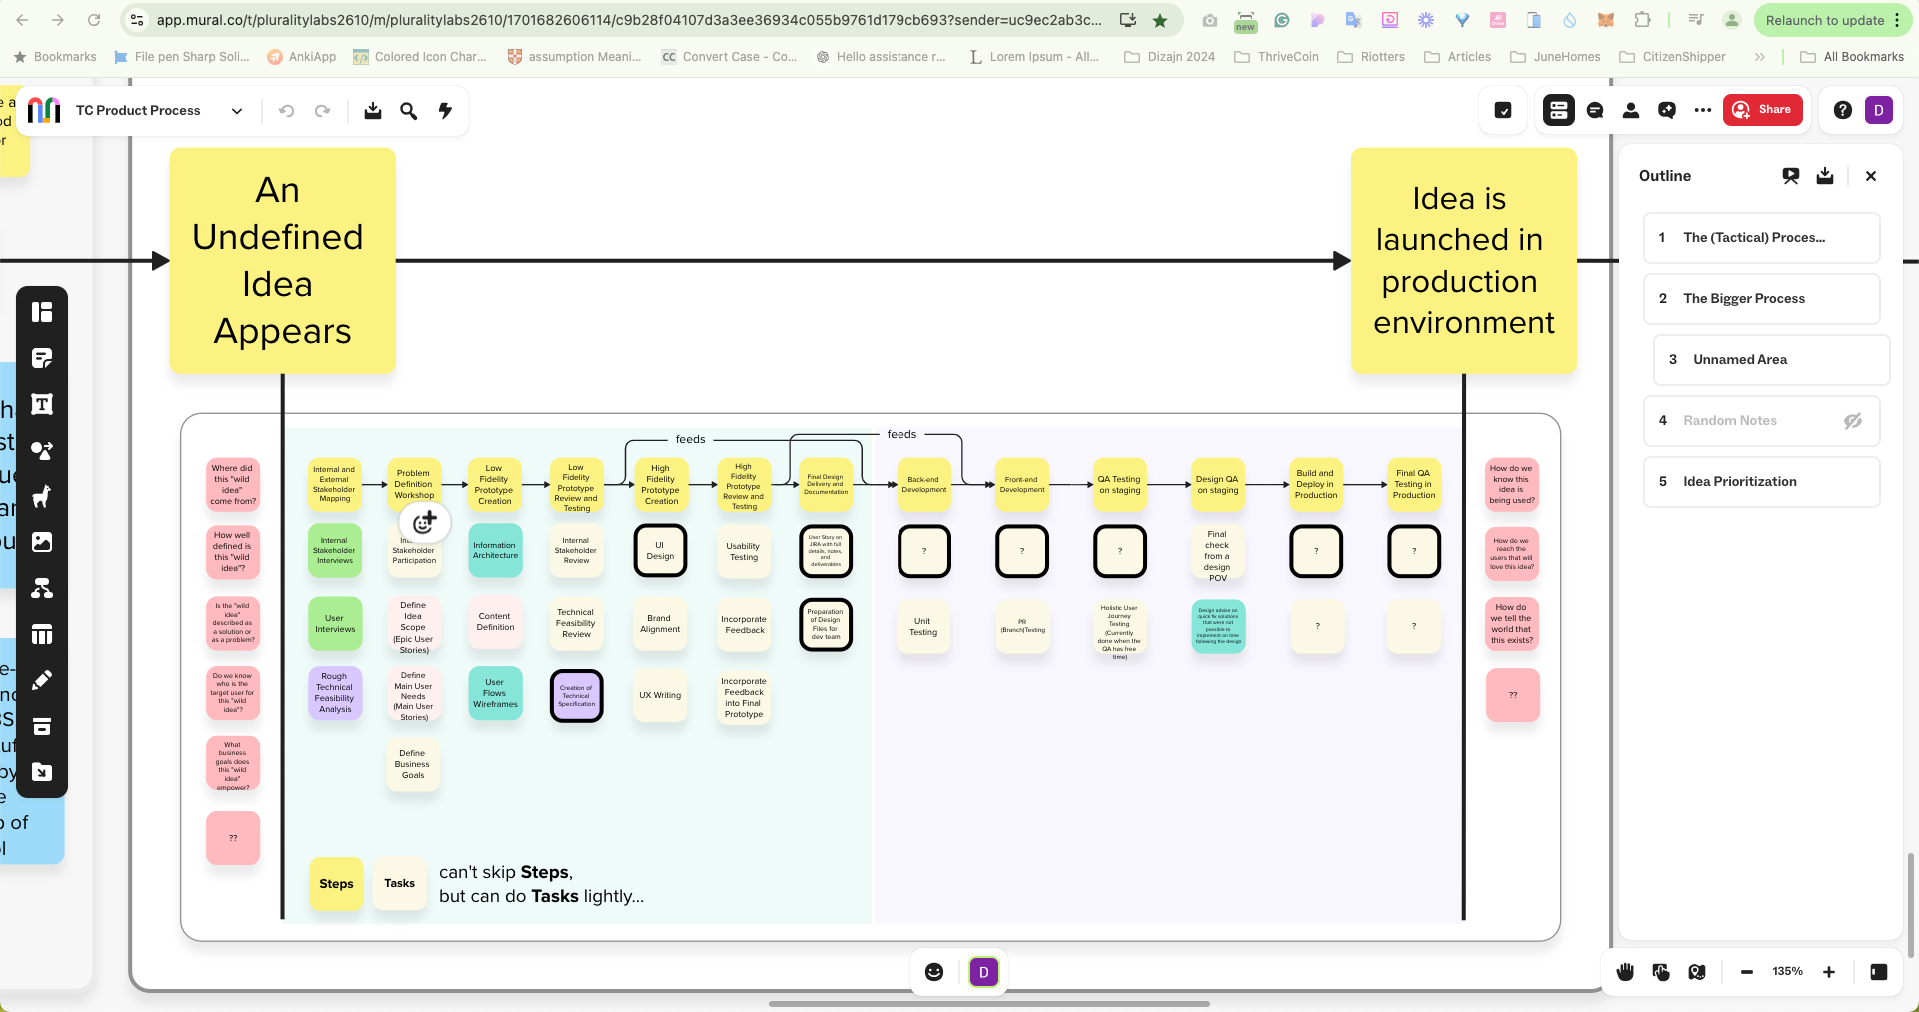The height and width of the screenshot is (1012, 1919).
Task: Open the AI sparkle chat
Action: click(1667, 110)
